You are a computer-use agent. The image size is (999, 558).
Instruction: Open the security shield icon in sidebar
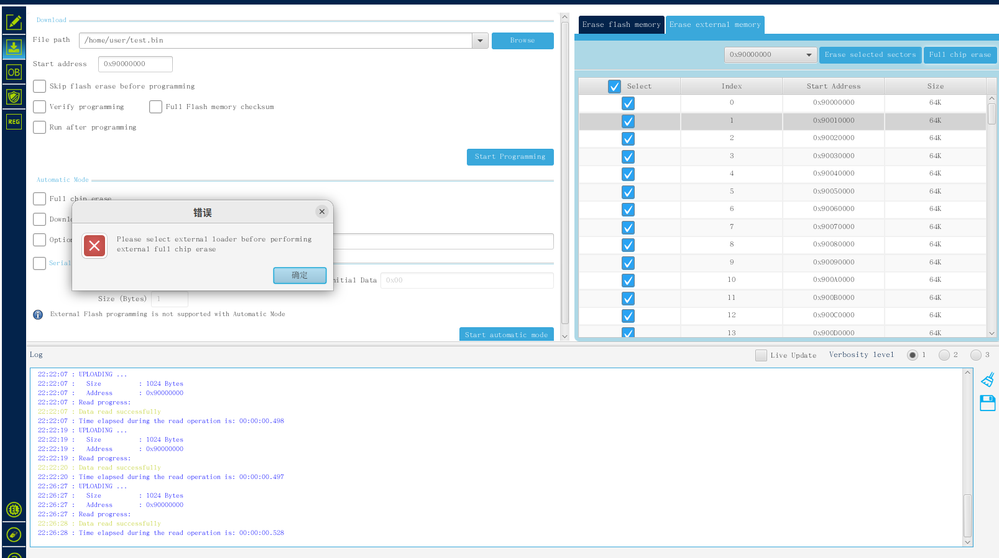[x=13, y=97]
